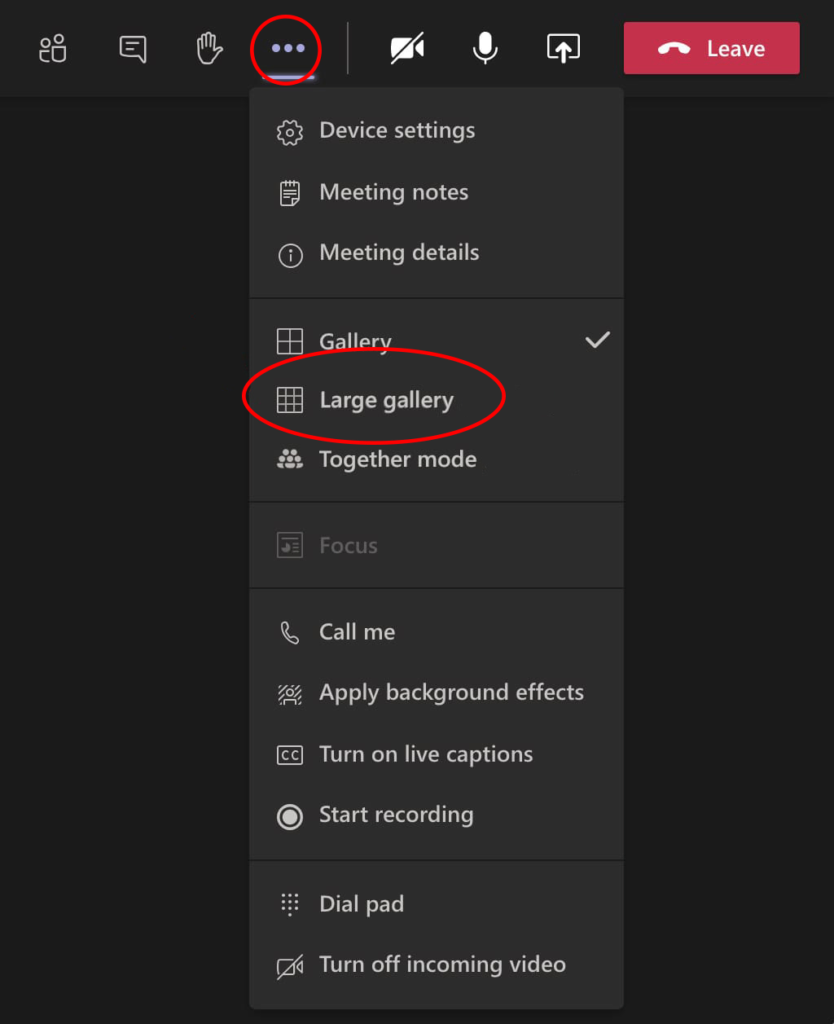The image size is (834, 1024).
Task: Click the More actions ellipsis button
Action: 287,48
